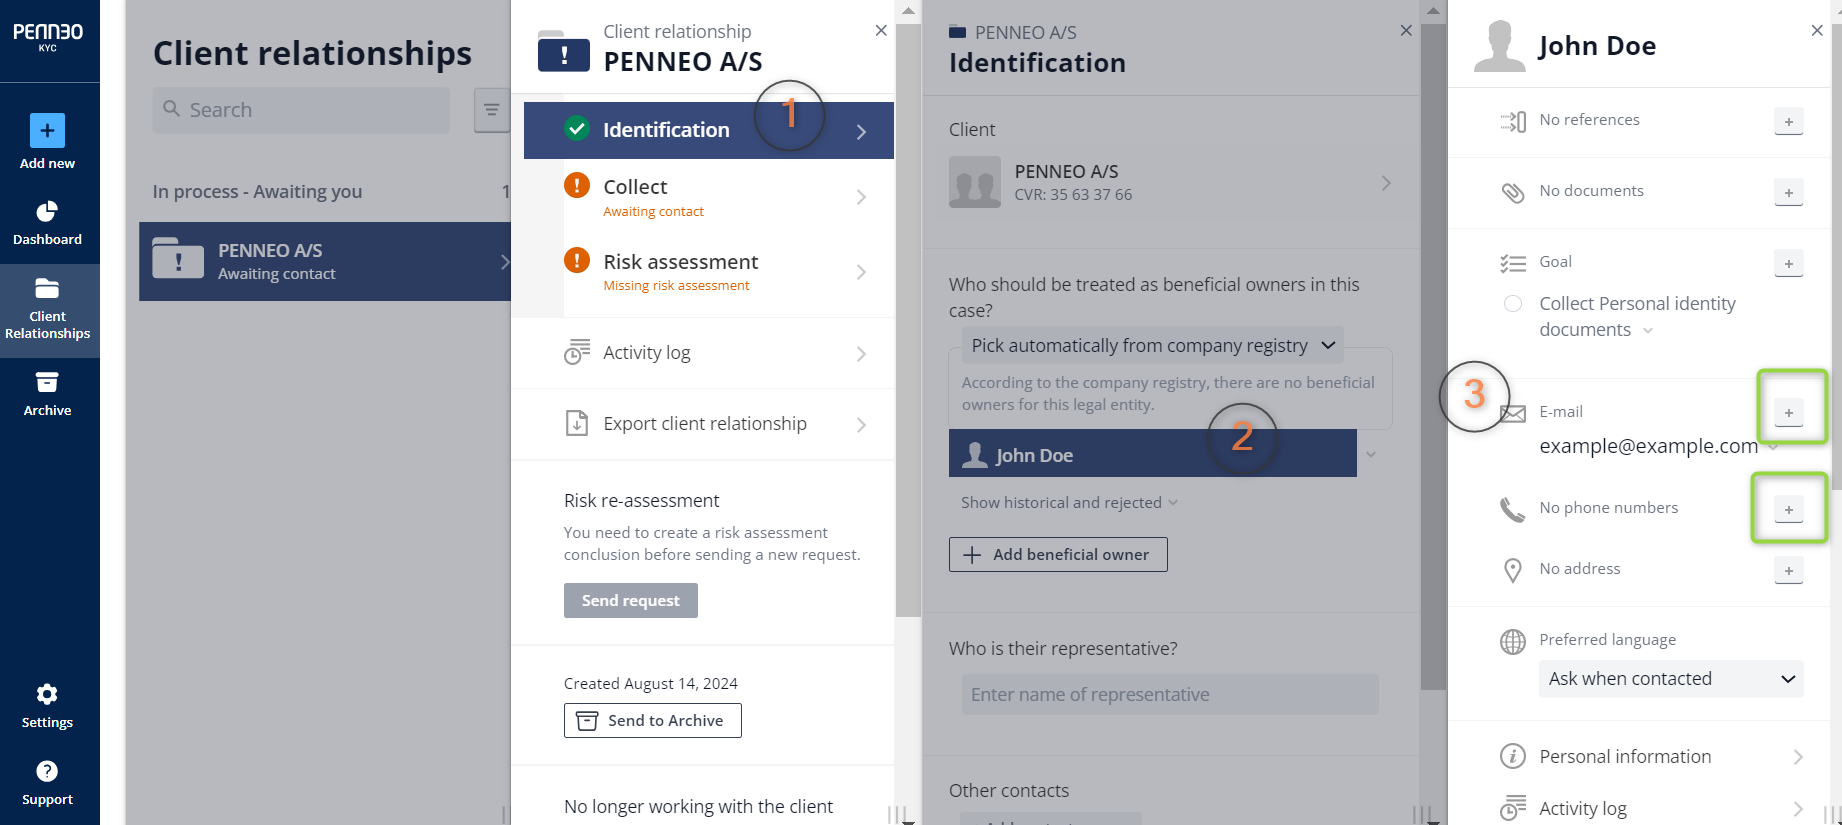
Task: Add a phone number with plus button
Action: 1788,509
